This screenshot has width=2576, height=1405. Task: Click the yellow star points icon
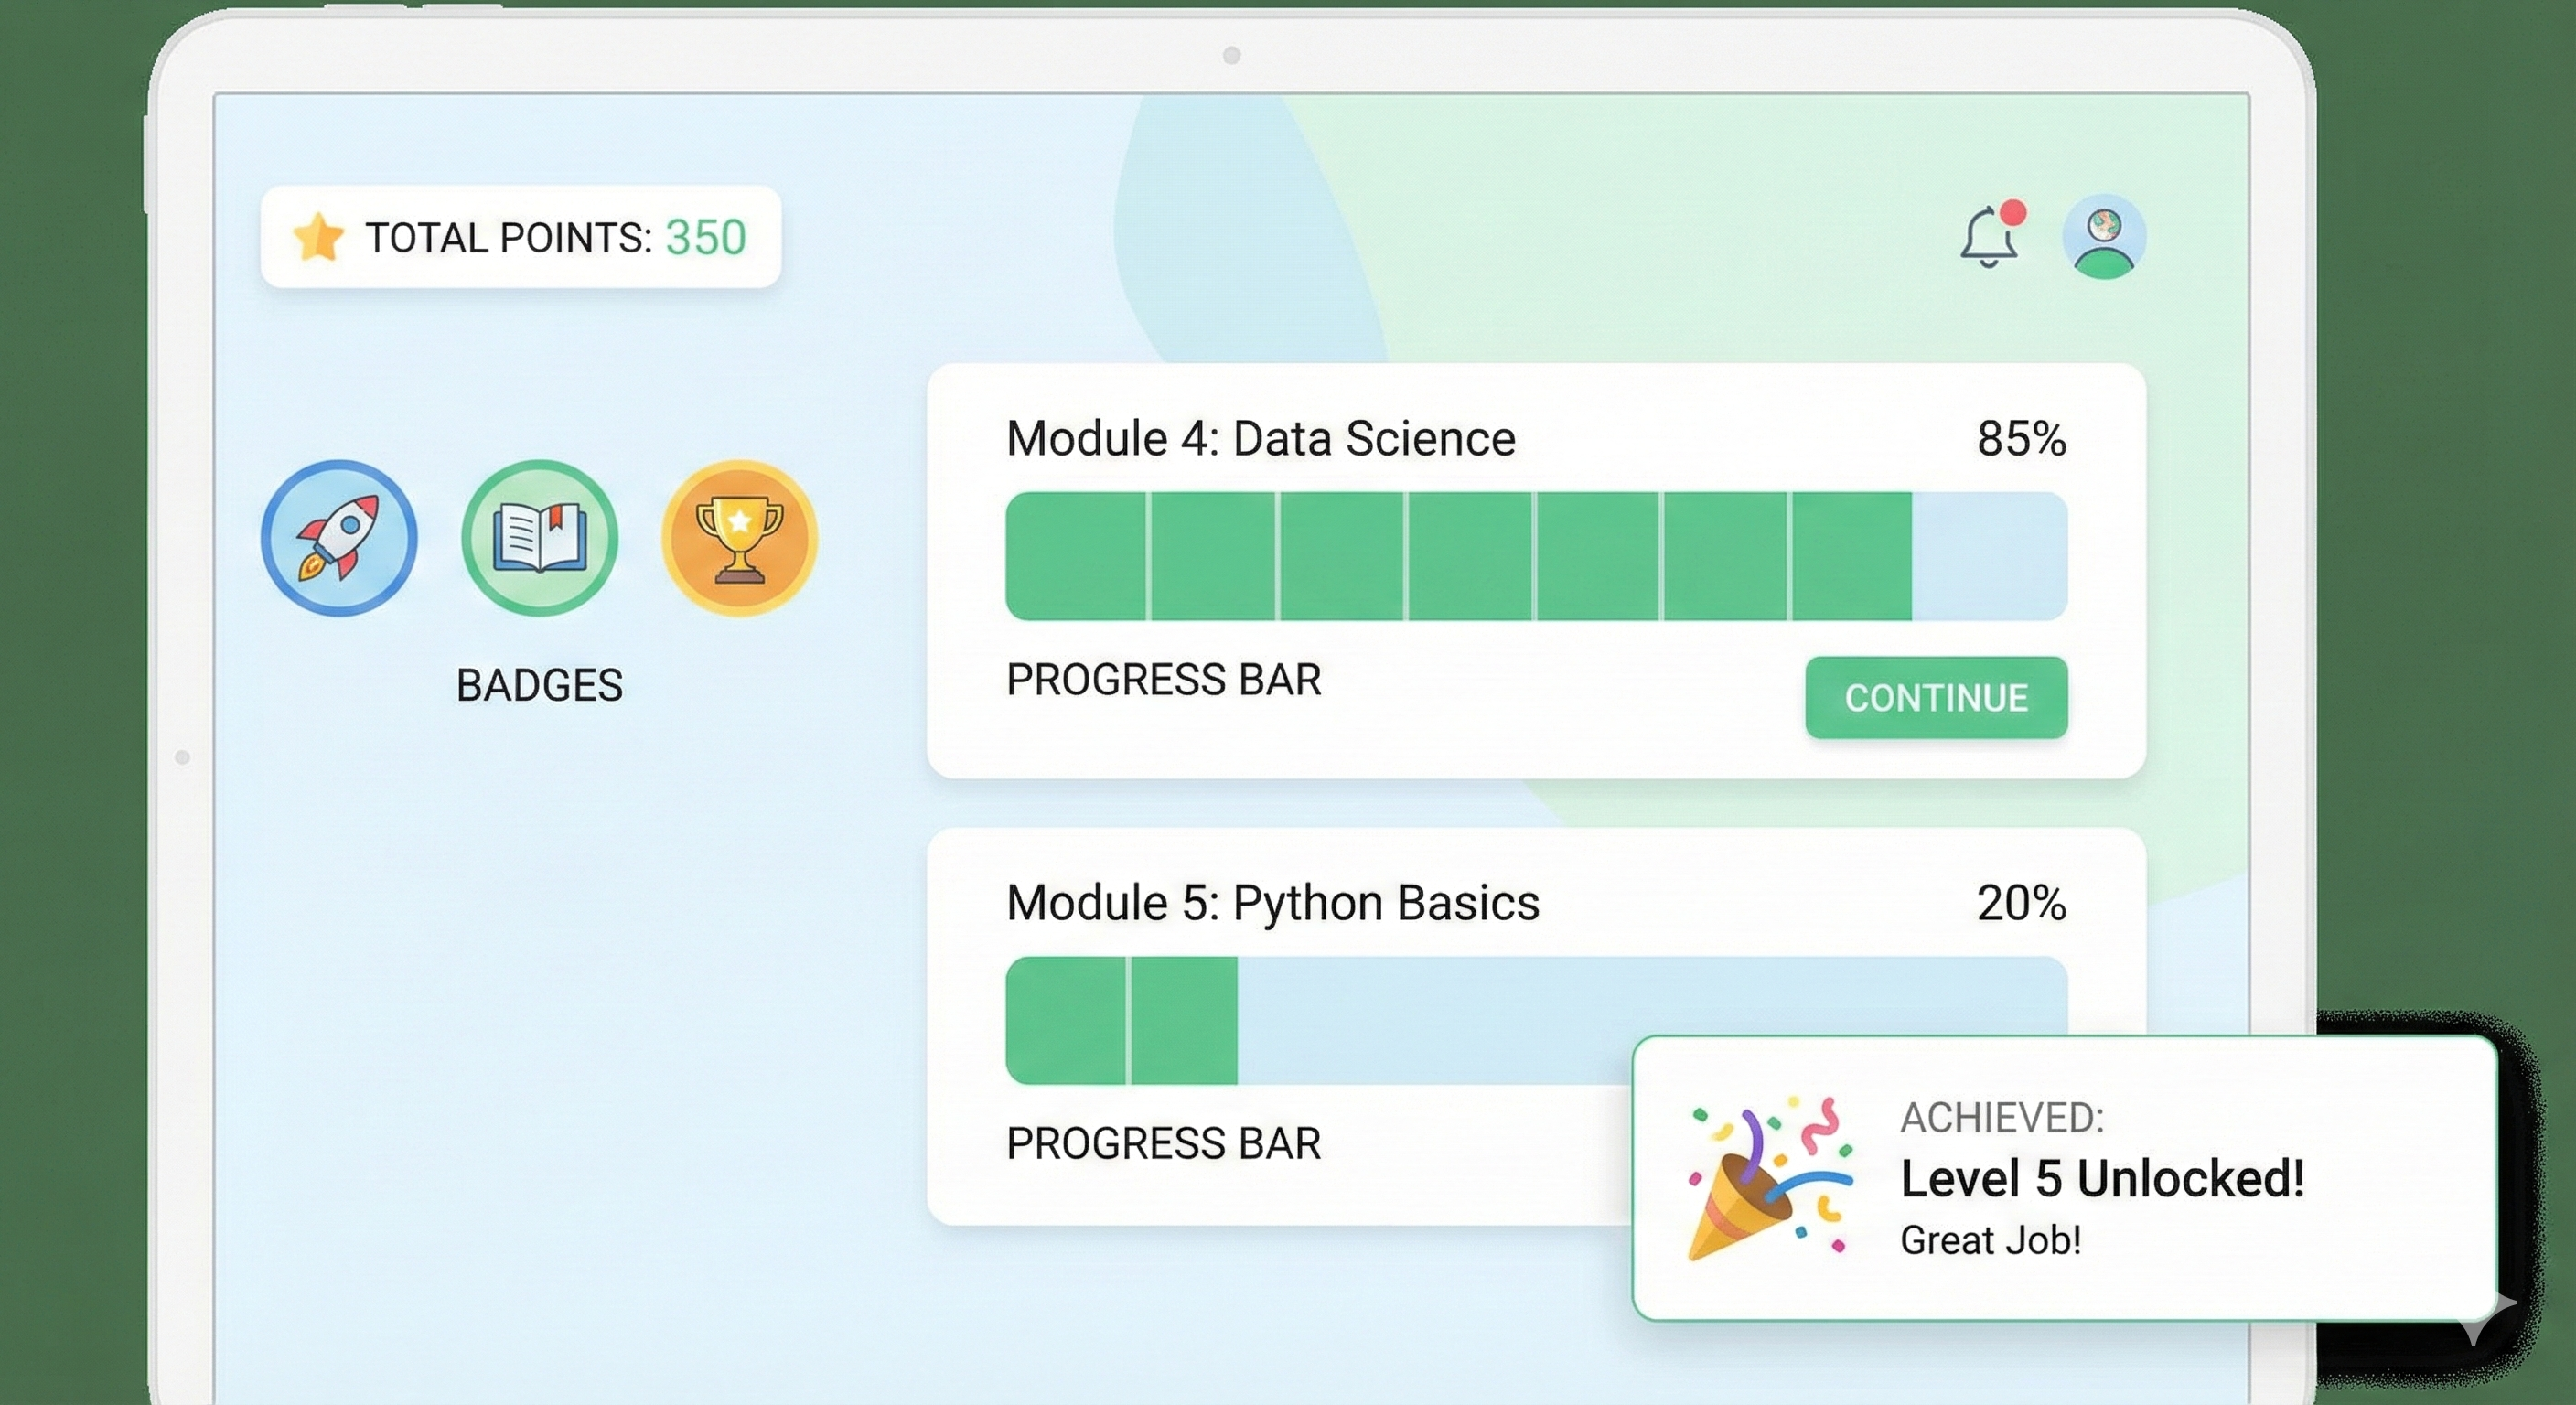click(318, 237)
